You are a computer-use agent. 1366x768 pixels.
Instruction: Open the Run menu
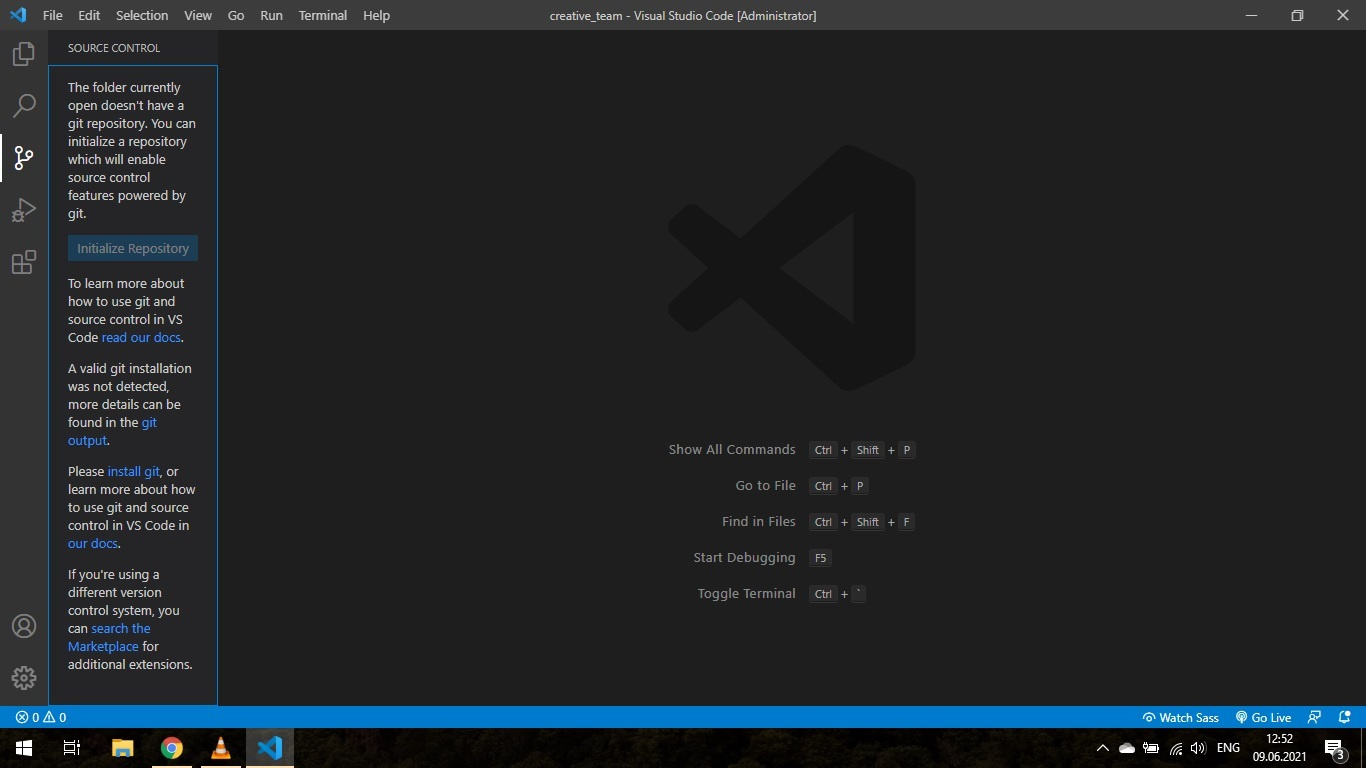[271, 15]
